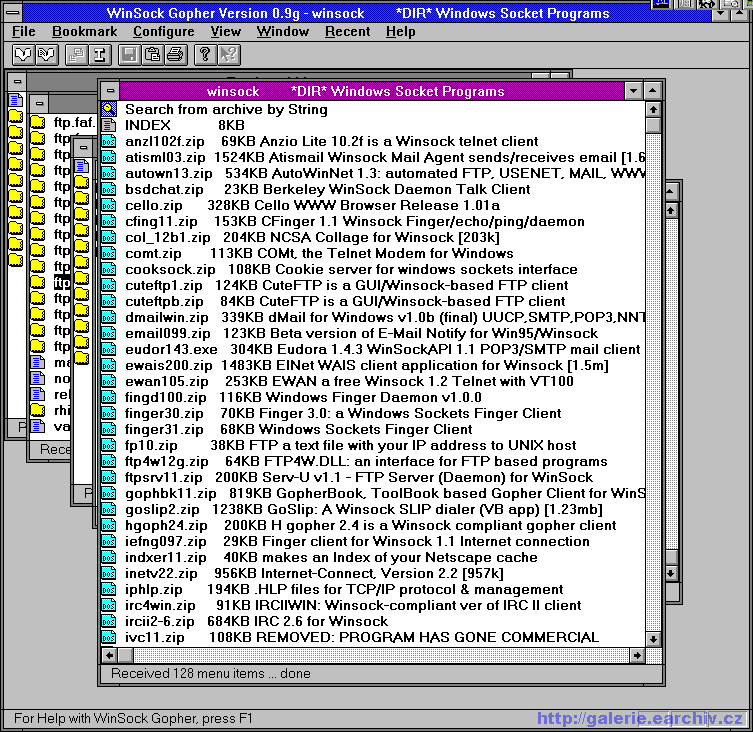
Task: Click the document icon next to INDEX
Action: 109,125
